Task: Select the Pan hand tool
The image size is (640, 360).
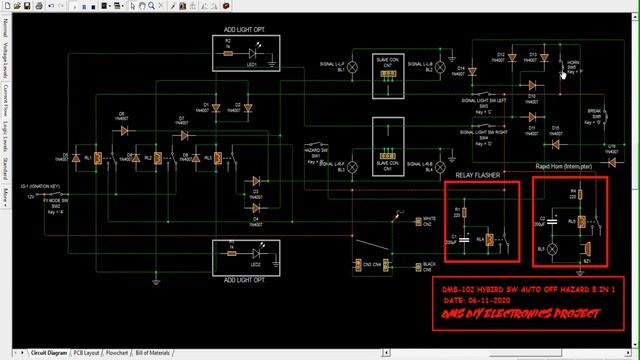Action: click(x=142, y=6)
